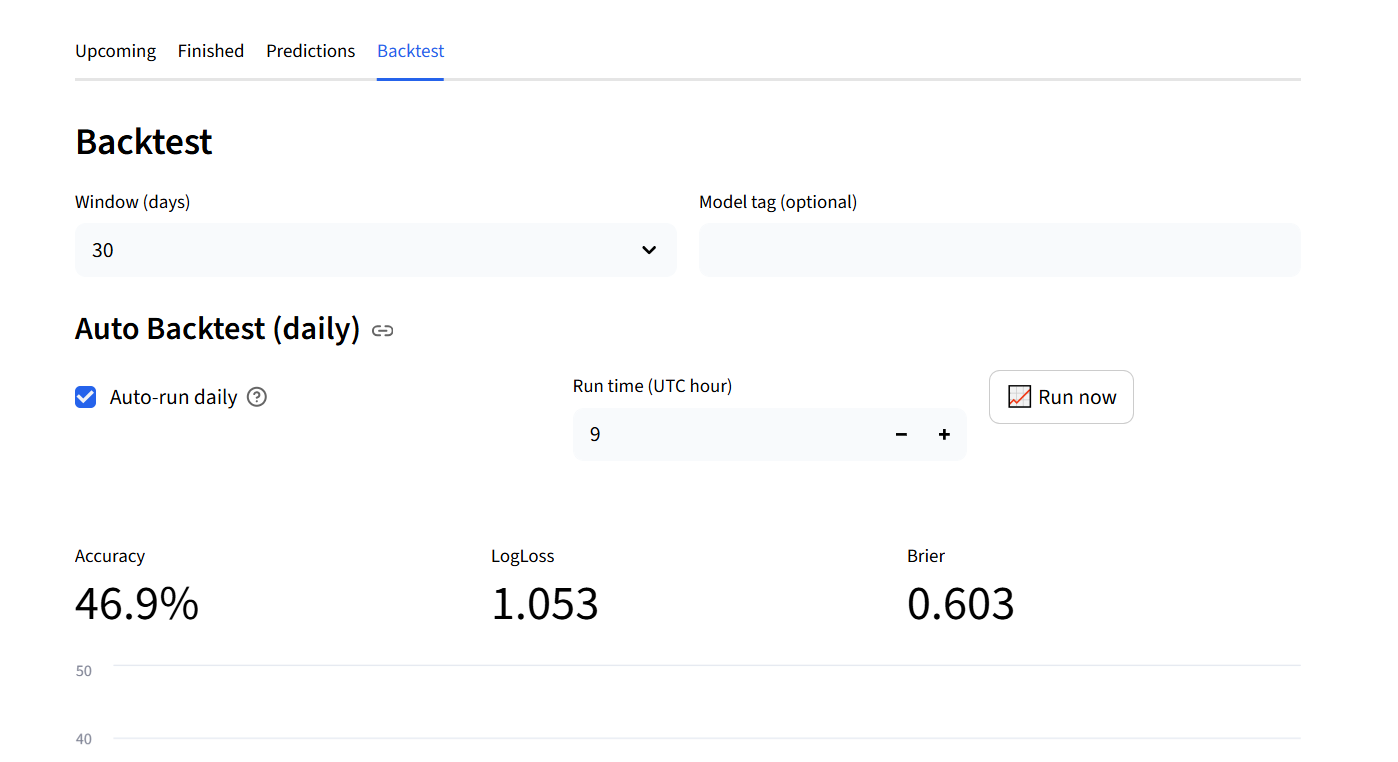Click the chevron arrow in Window selector

pos(649,250)
